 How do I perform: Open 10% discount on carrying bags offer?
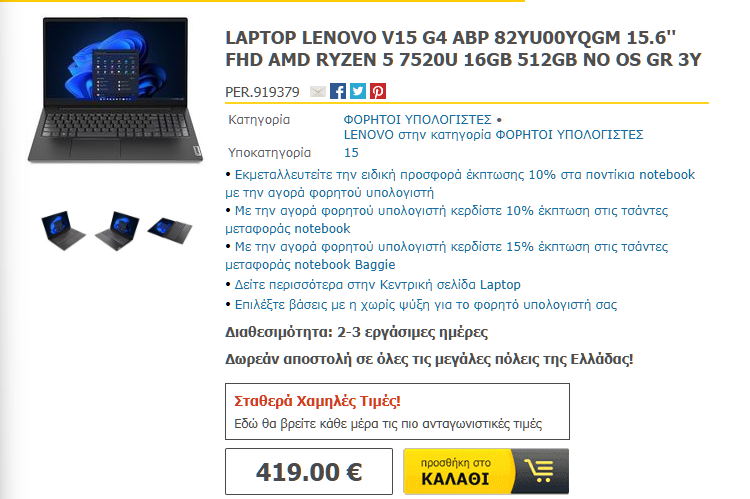click(x=447, y=219)
